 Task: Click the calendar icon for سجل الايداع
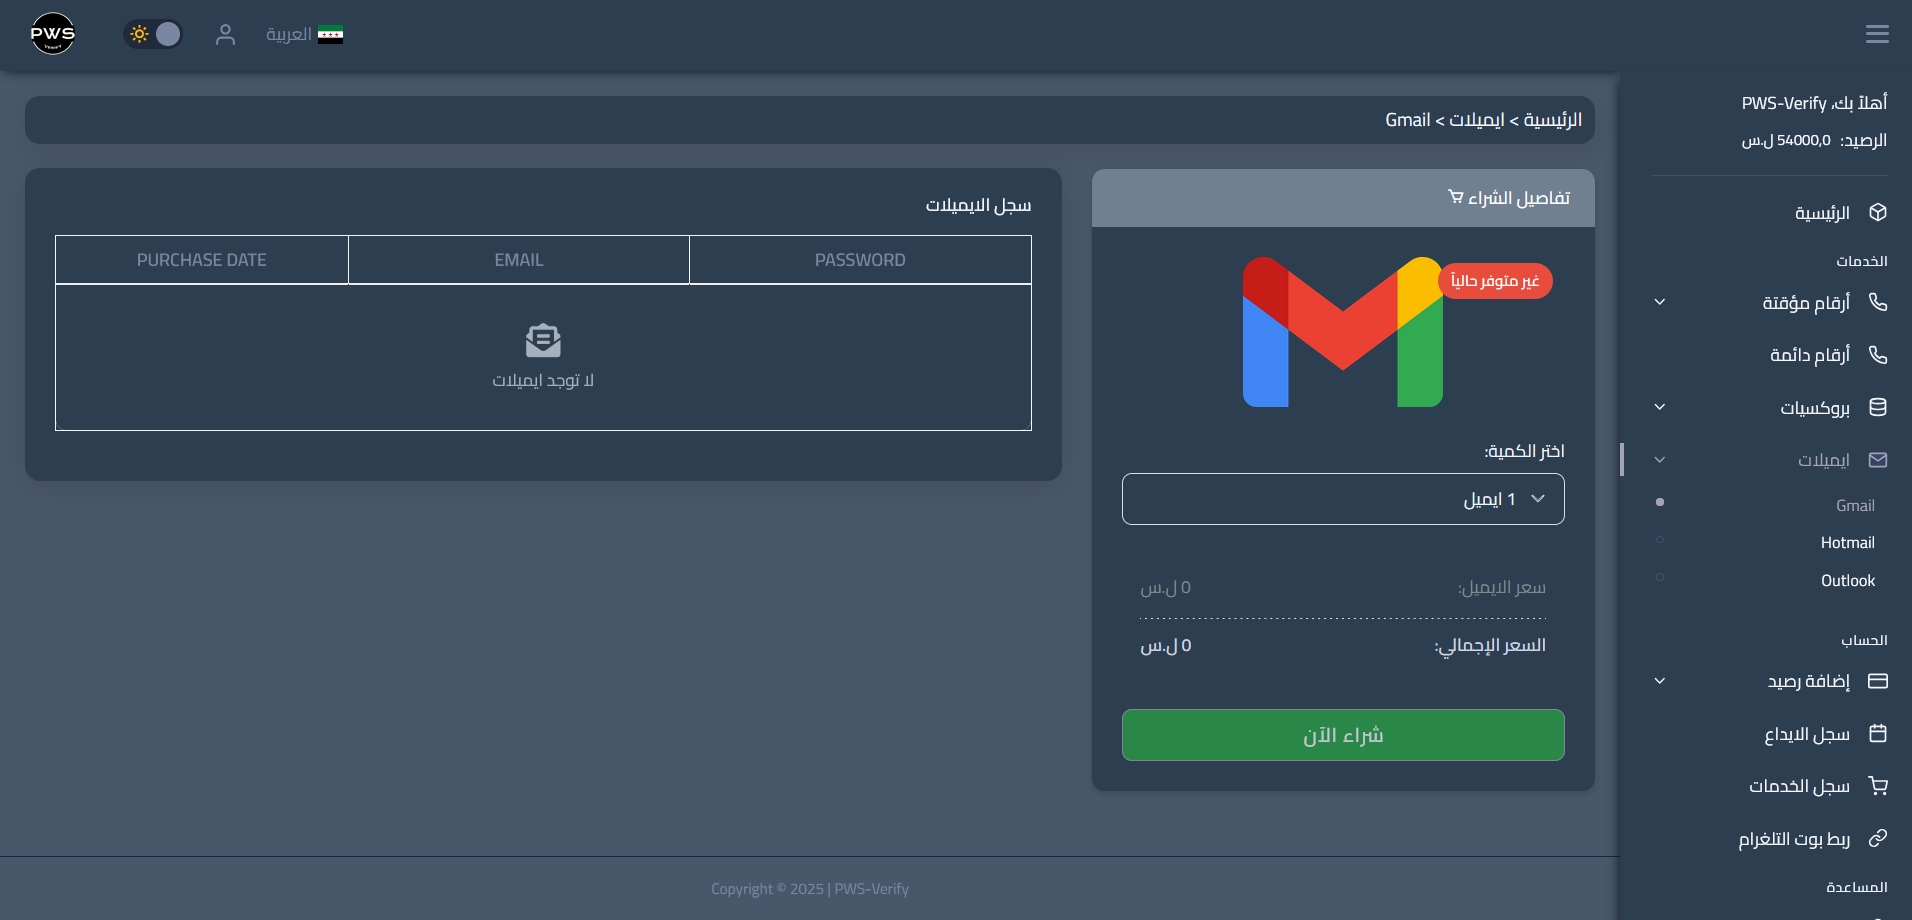[x=1877, y=733]
